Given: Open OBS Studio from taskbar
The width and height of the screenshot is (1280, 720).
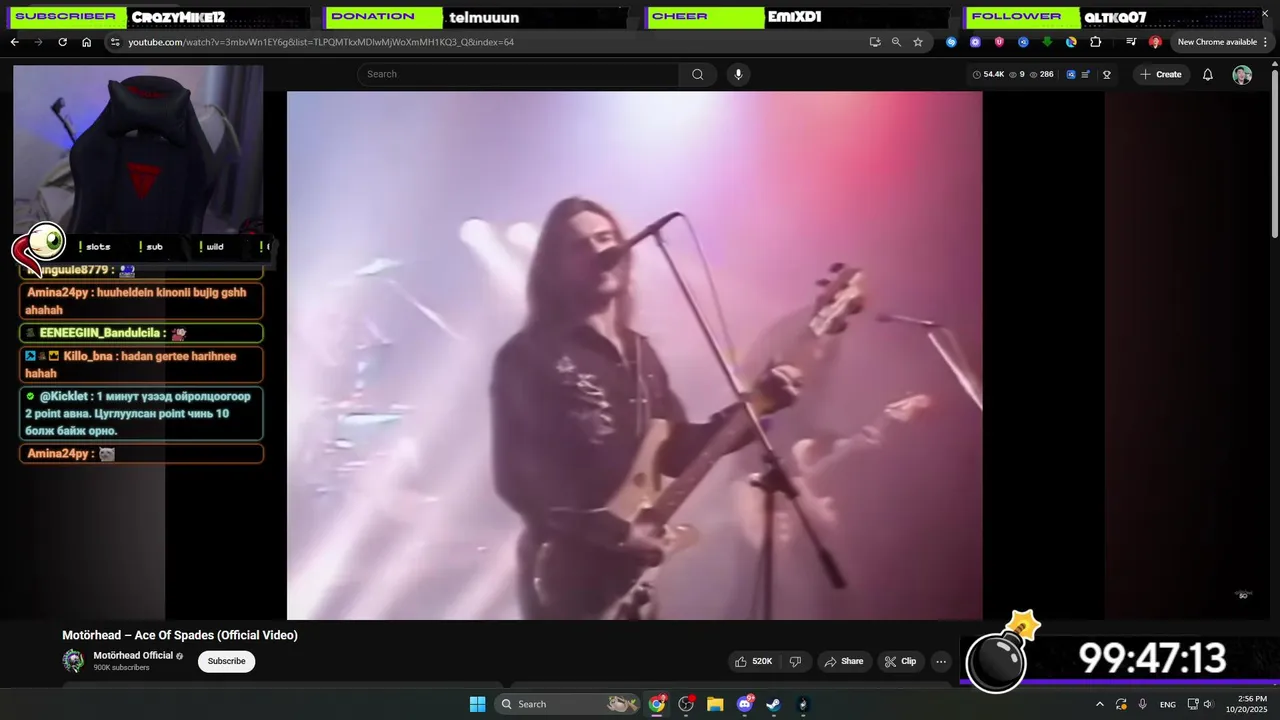Looking at the screenshot, I should [686, 704].
